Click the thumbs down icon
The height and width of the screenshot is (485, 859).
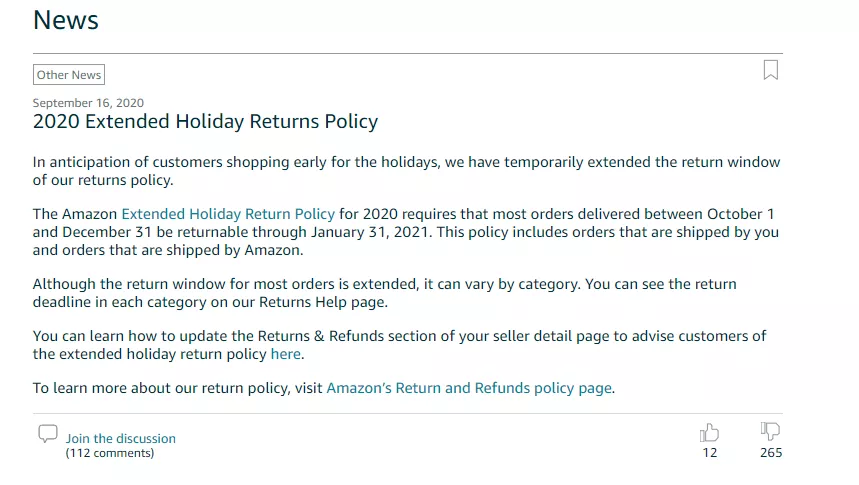coord(770,431)
